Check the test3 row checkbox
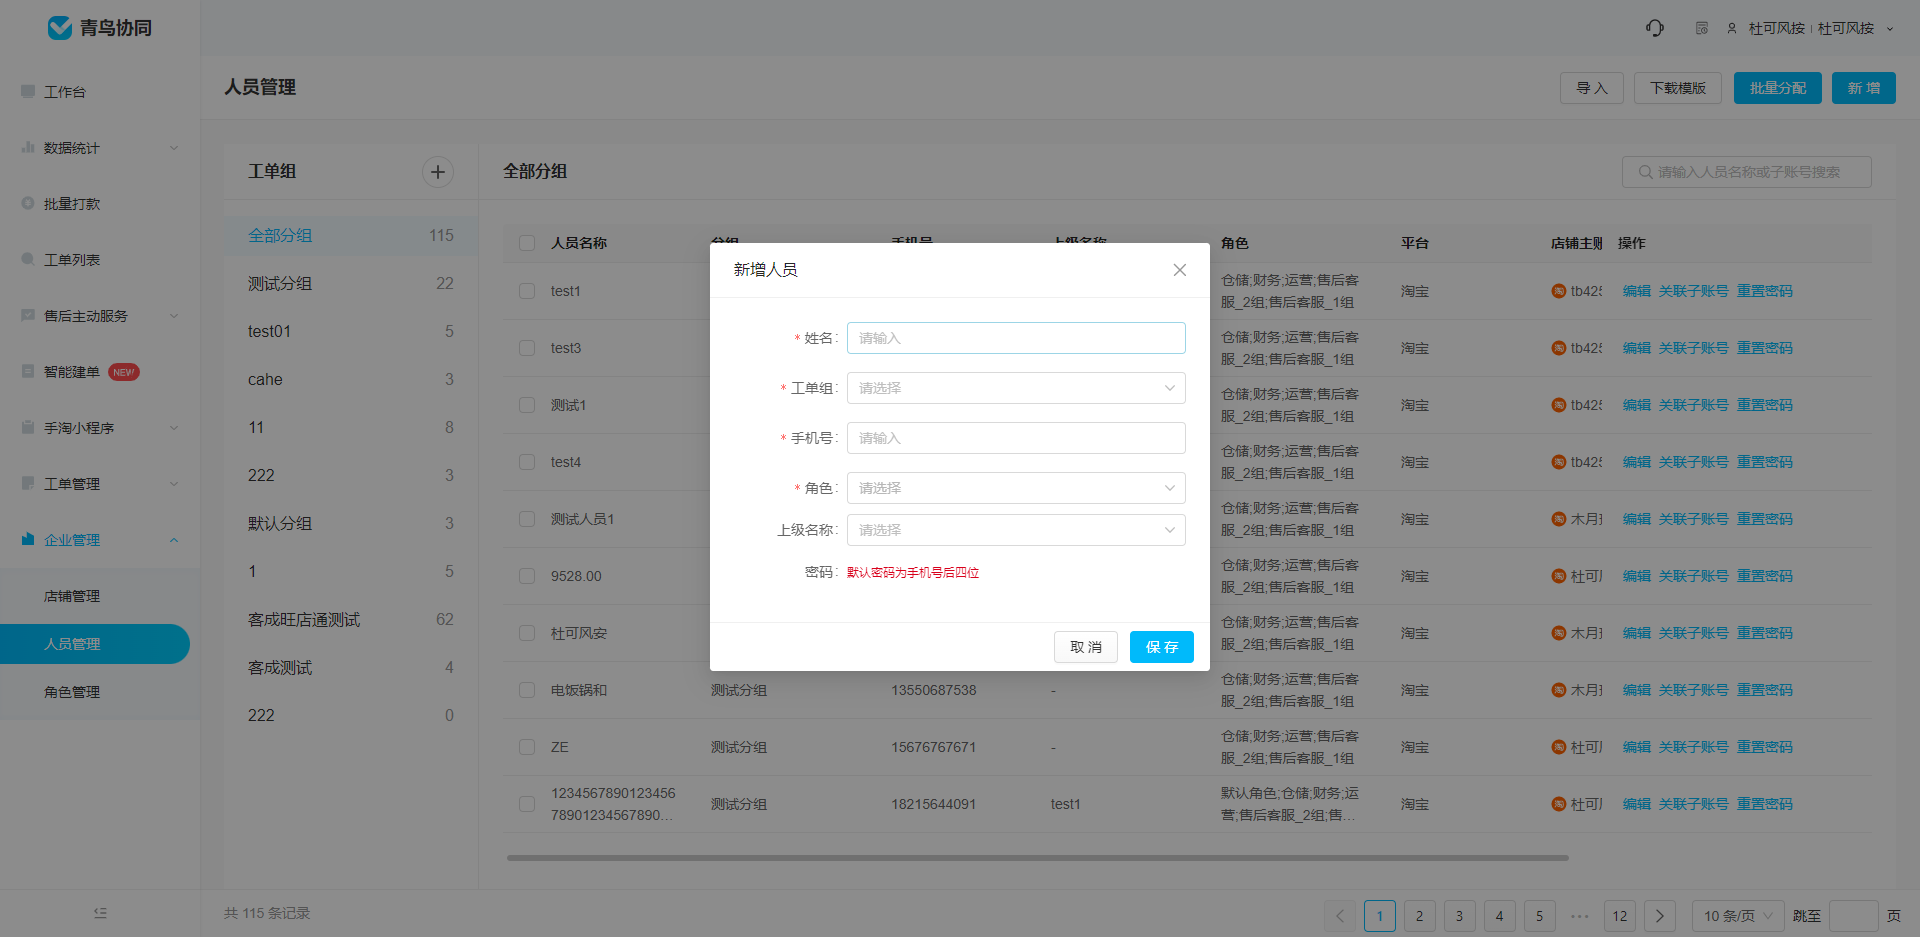Image resolution: width=1920 pixels, height=937 pixels. coord(527,348)
